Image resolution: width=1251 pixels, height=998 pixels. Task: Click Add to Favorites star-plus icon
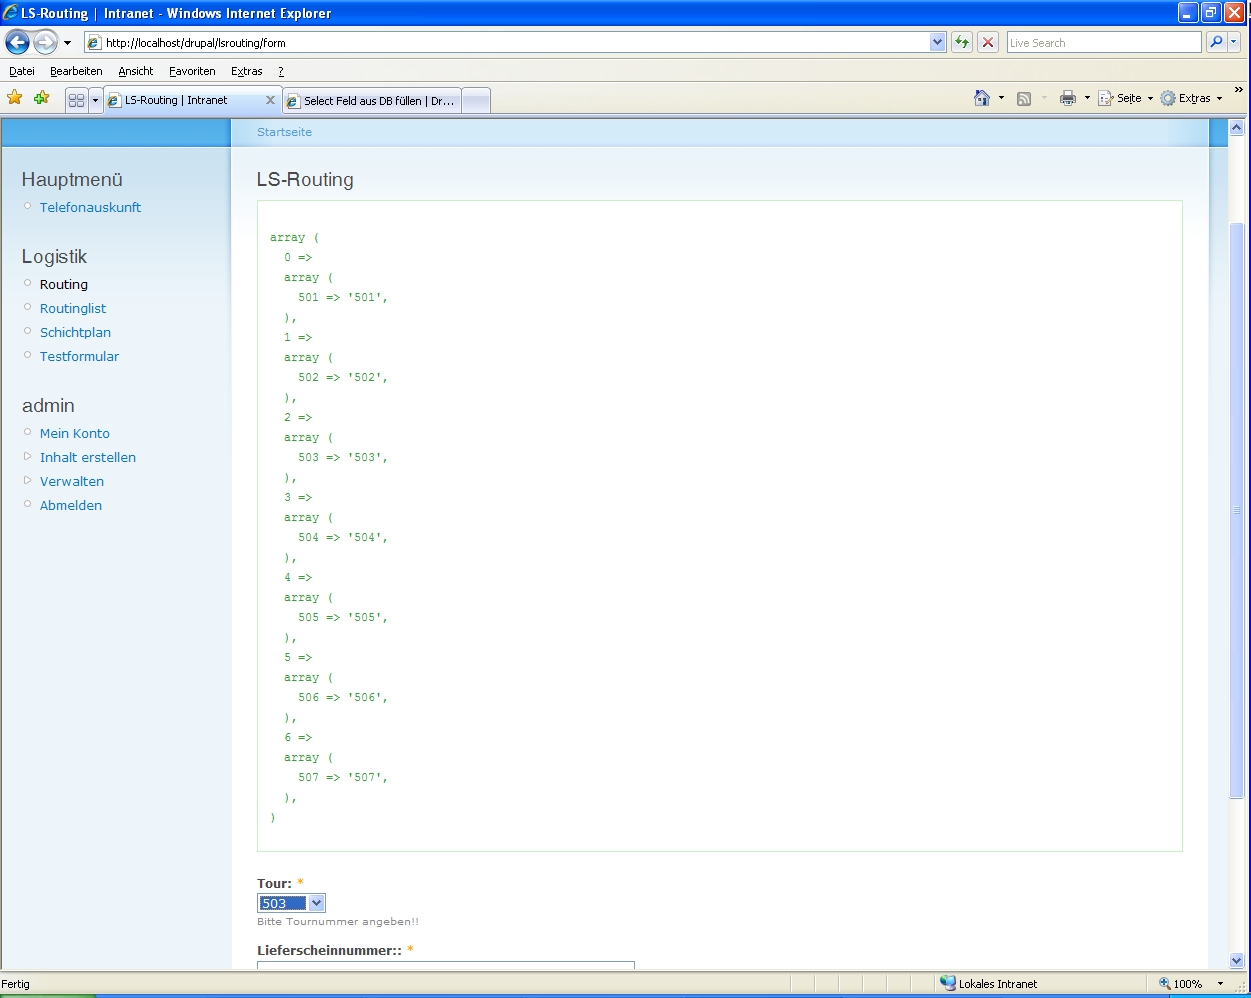click(41, 98)
